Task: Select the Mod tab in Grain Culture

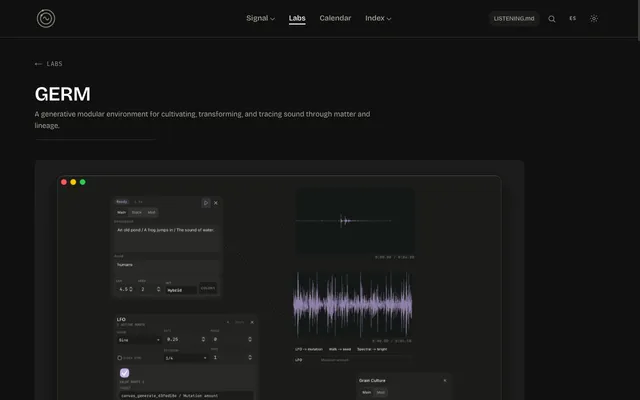Action: [x=380, y=393]
